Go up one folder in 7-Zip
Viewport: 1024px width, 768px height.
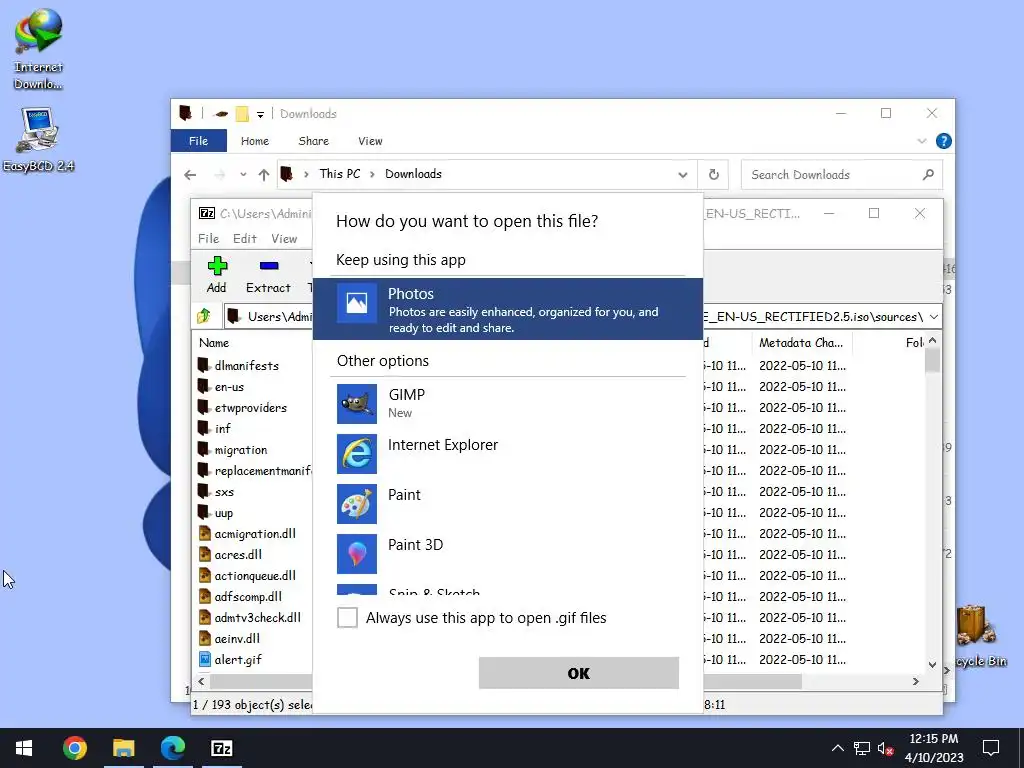click(204, 316)
